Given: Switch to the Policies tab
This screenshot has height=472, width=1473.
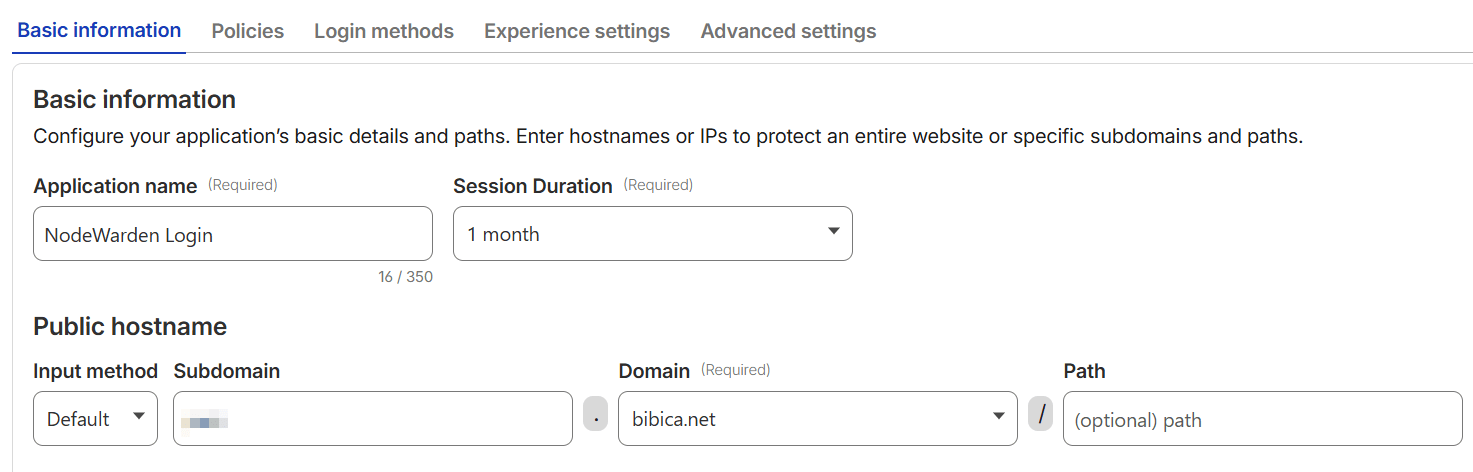Looking at the screenshot, I should click(247, 31).
